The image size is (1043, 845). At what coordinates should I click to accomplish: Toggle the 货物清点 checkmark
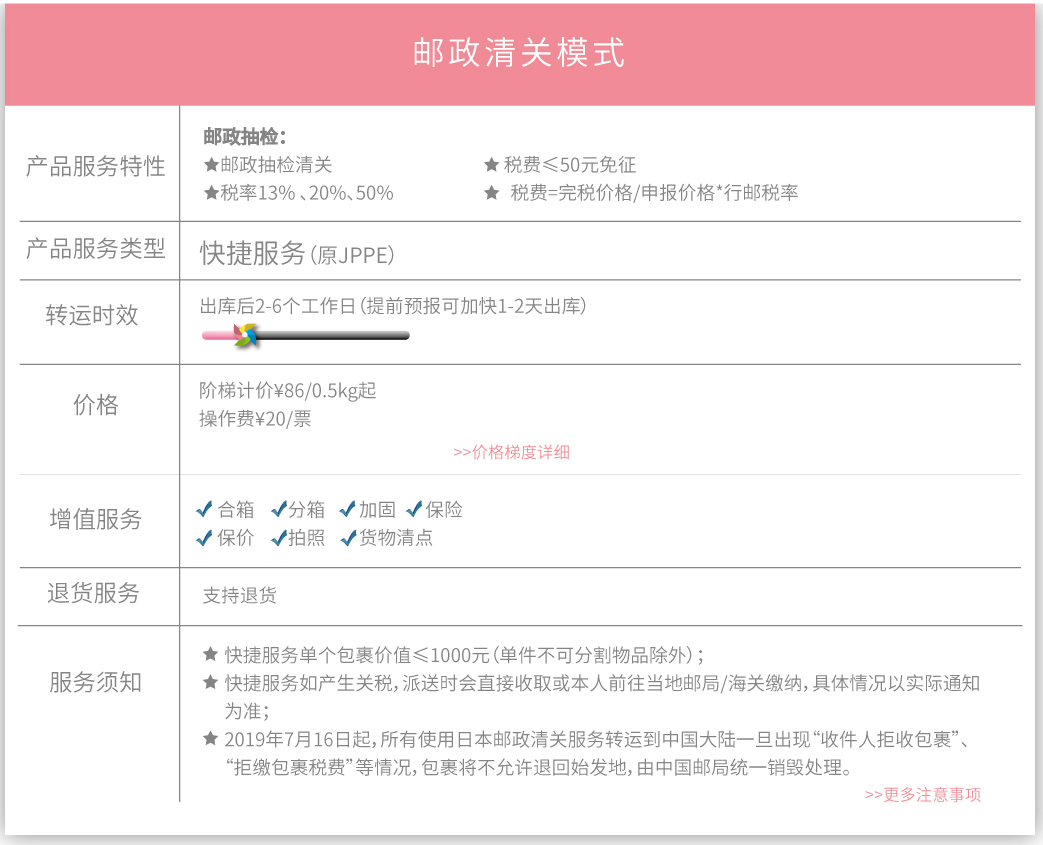[348, 538]
